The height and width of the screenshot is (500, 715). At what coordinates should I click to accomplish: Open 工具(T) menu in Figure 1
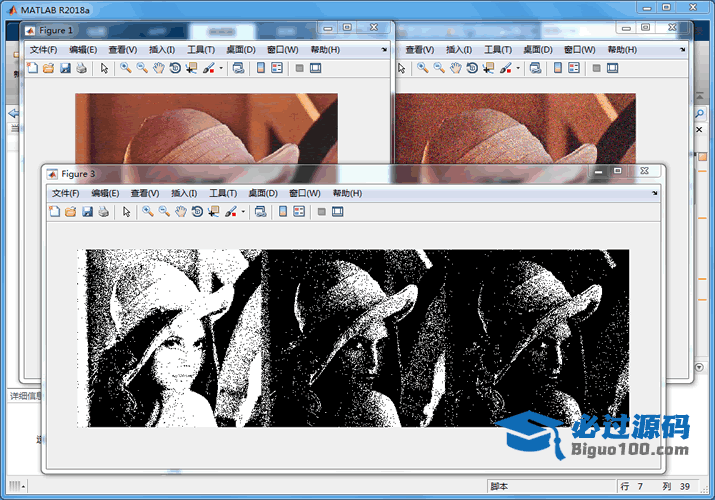pos(201,50)
